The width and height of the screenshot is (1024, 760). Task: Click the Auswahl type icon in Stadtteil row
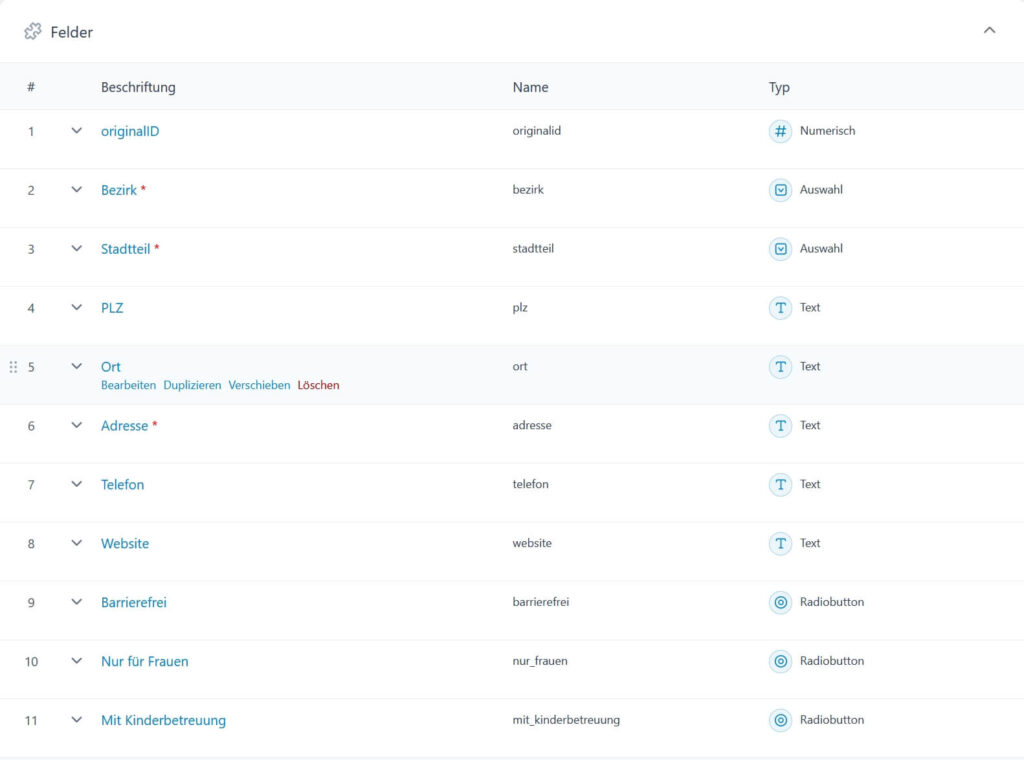tap(780, 249)
